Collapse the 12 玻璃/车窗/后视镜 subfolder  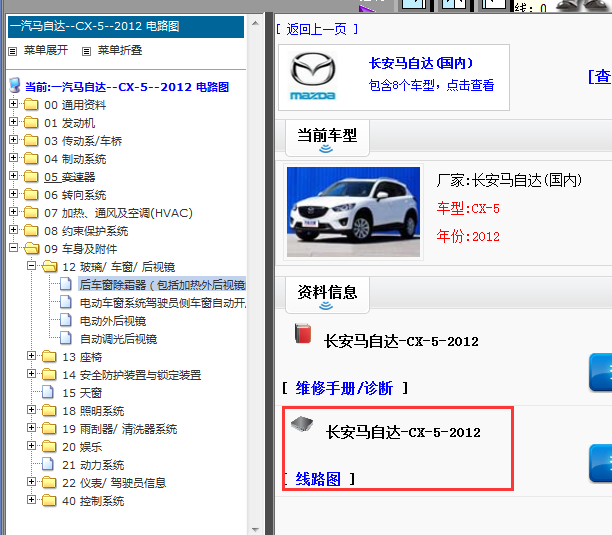32,266
